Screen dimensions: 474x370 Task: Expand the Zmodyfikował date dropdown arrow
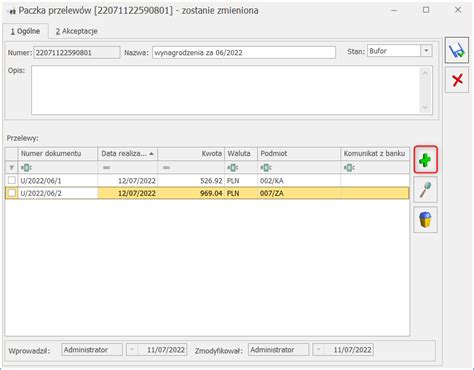tap(318, 350)
